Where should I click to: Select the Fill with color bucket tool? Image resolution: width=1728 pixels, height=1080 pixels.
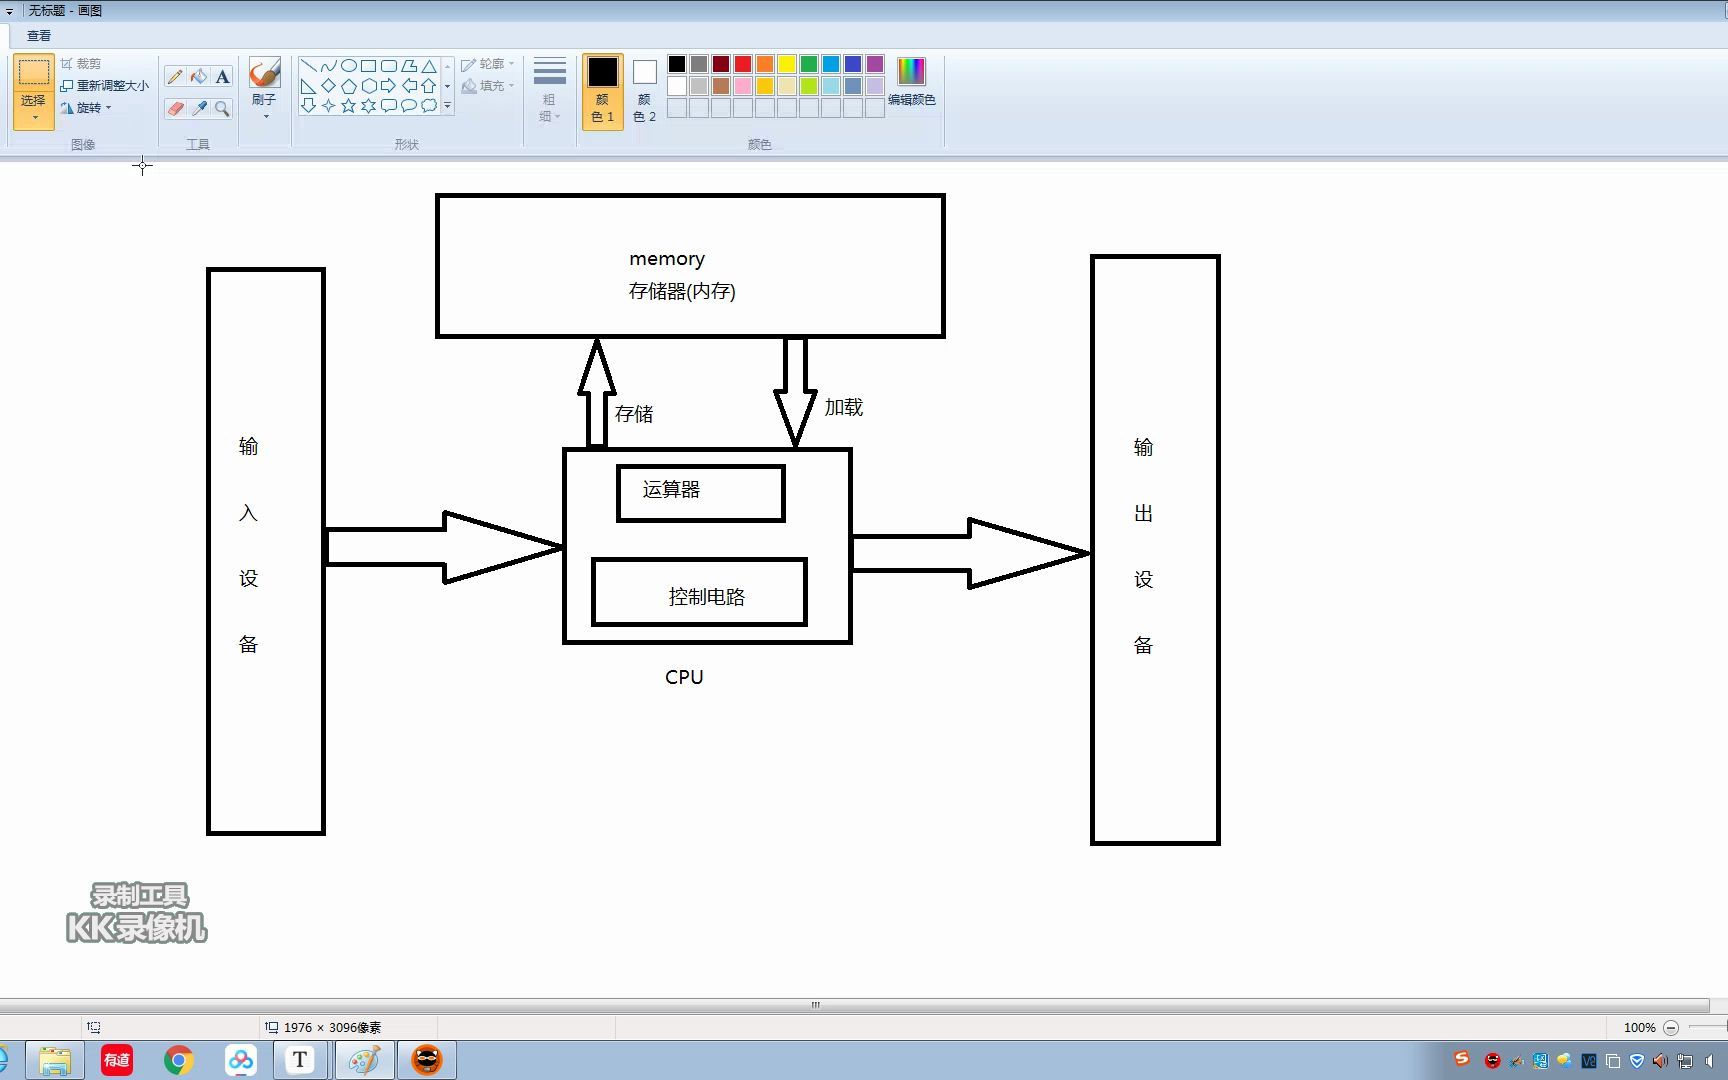199,77
